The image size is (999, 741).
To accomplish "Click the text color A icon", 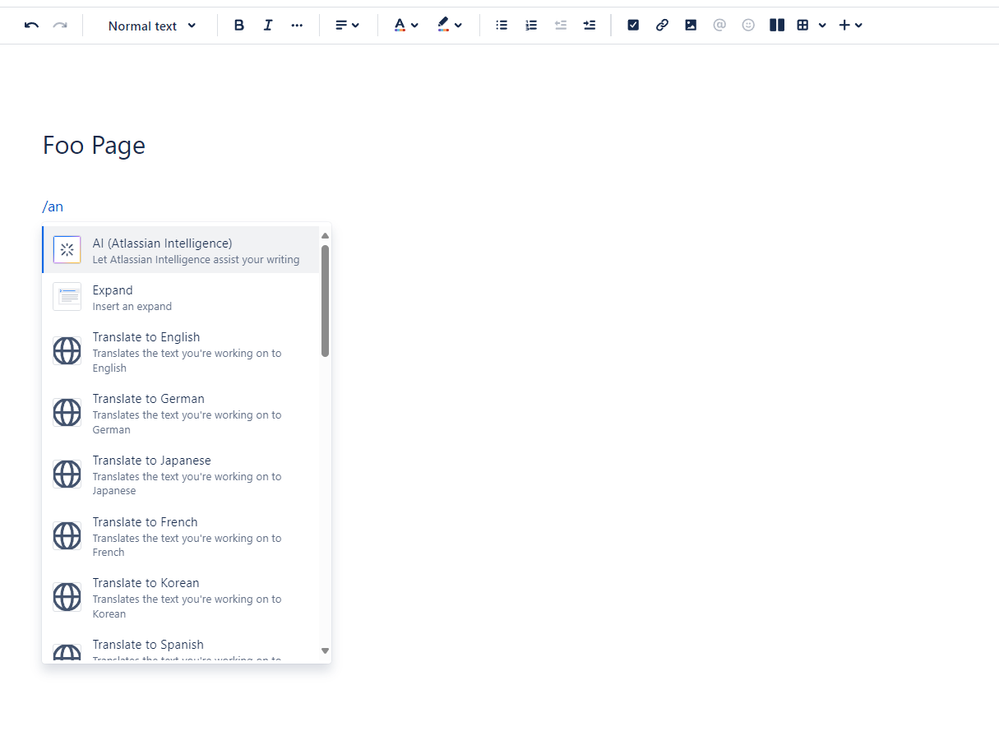I will click(399, 25).
